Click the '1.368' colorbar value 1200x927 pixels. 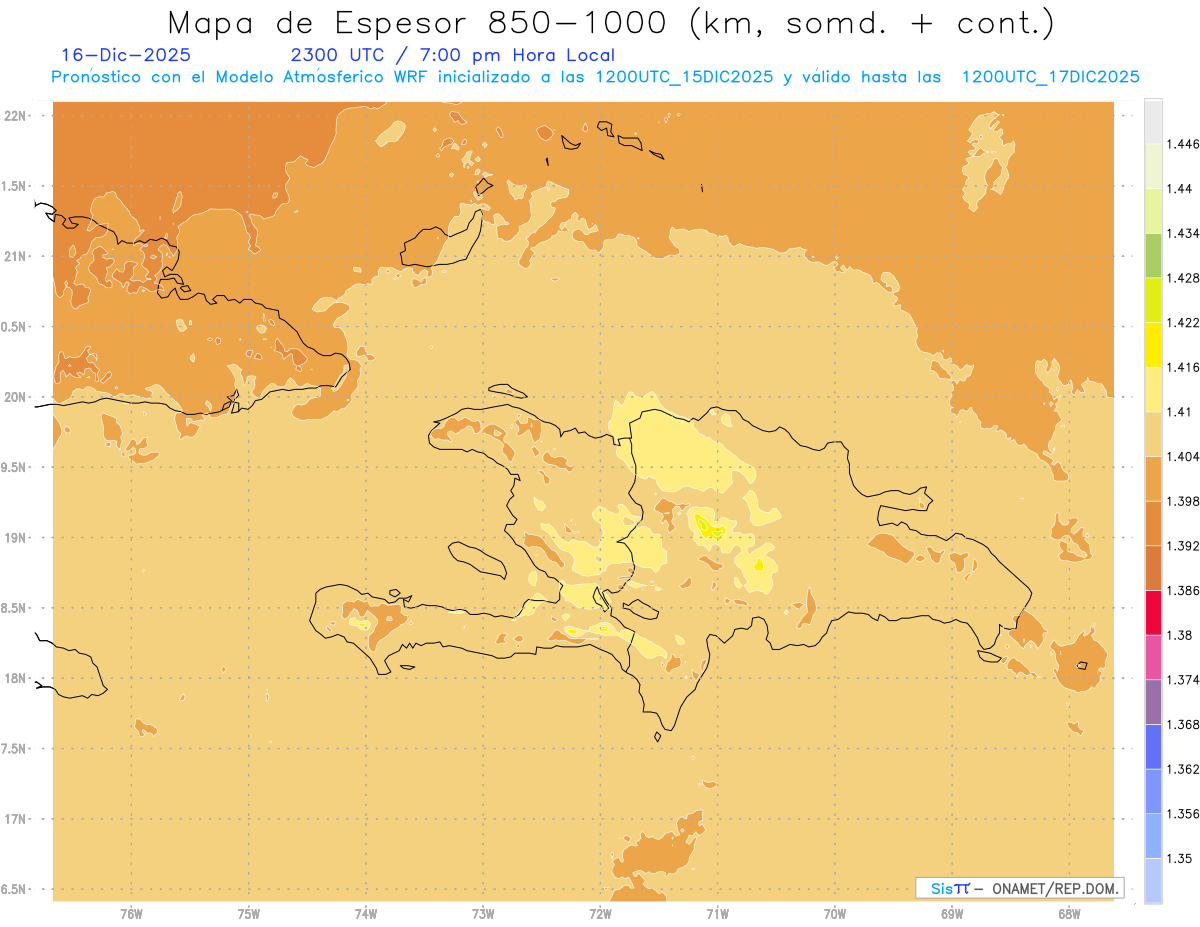[x=1183, y=724]
